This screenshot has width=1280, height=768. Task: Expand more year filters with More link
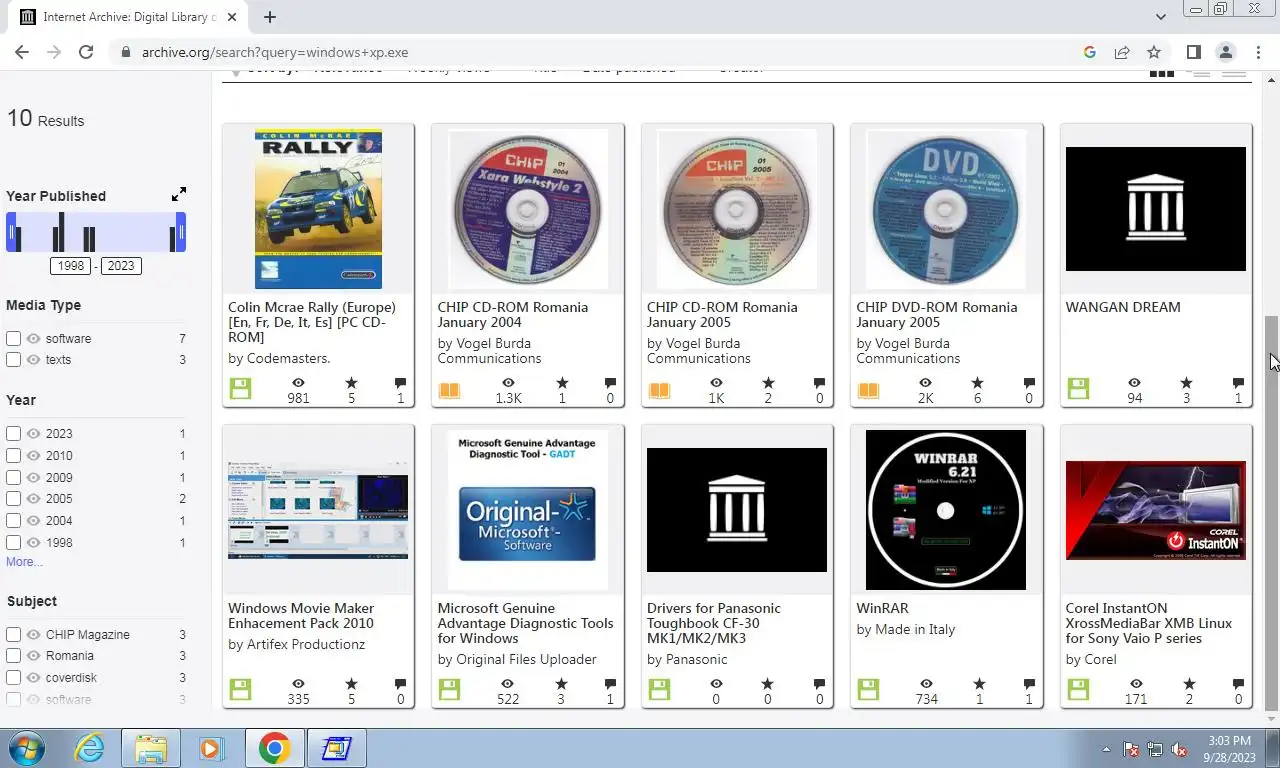[24, 562]
